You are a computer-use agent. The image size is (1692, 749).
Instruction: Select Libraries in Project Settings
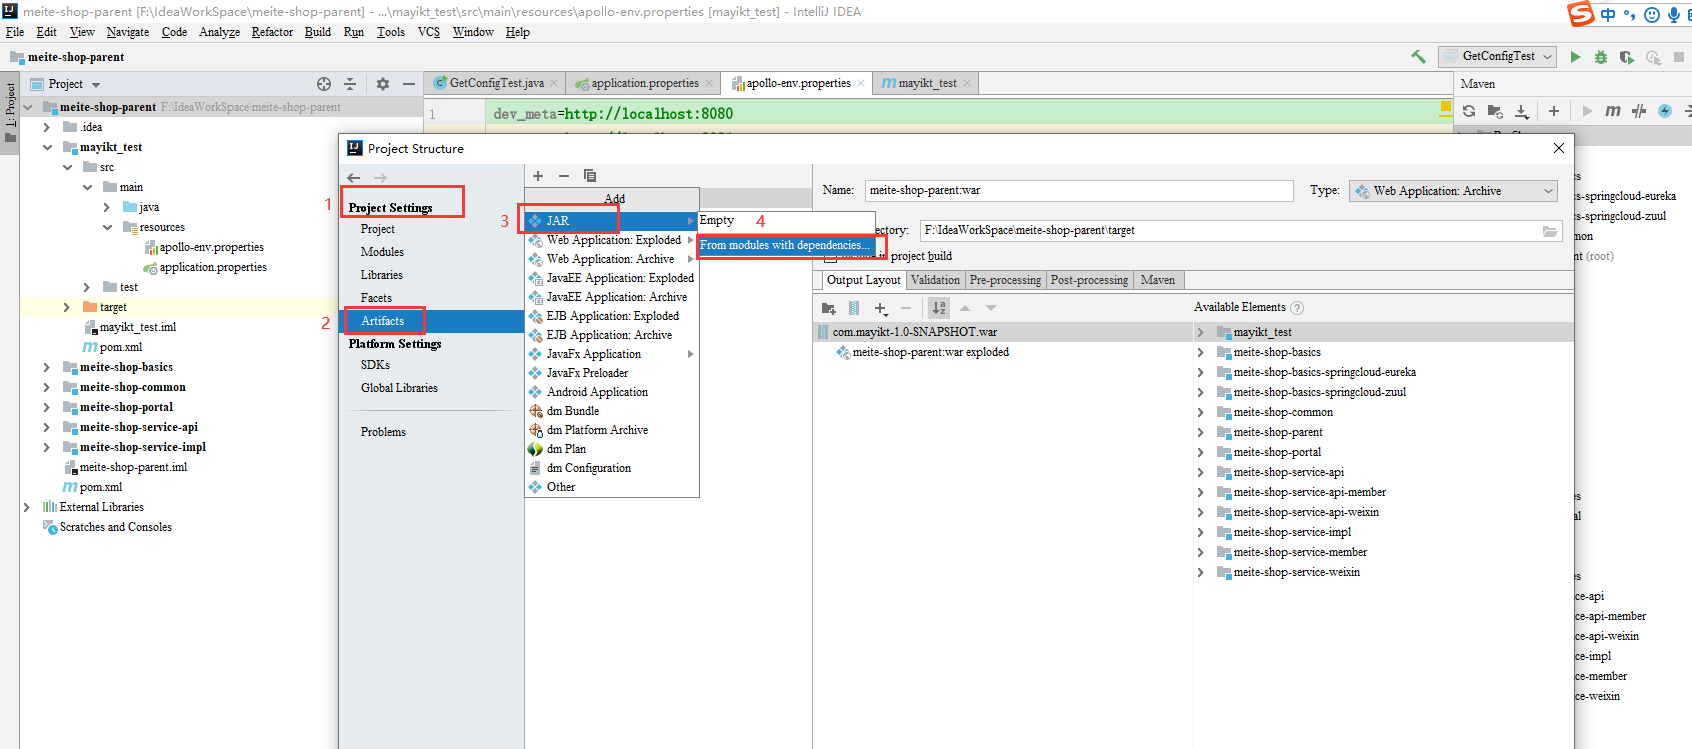(x=382, y=275)
